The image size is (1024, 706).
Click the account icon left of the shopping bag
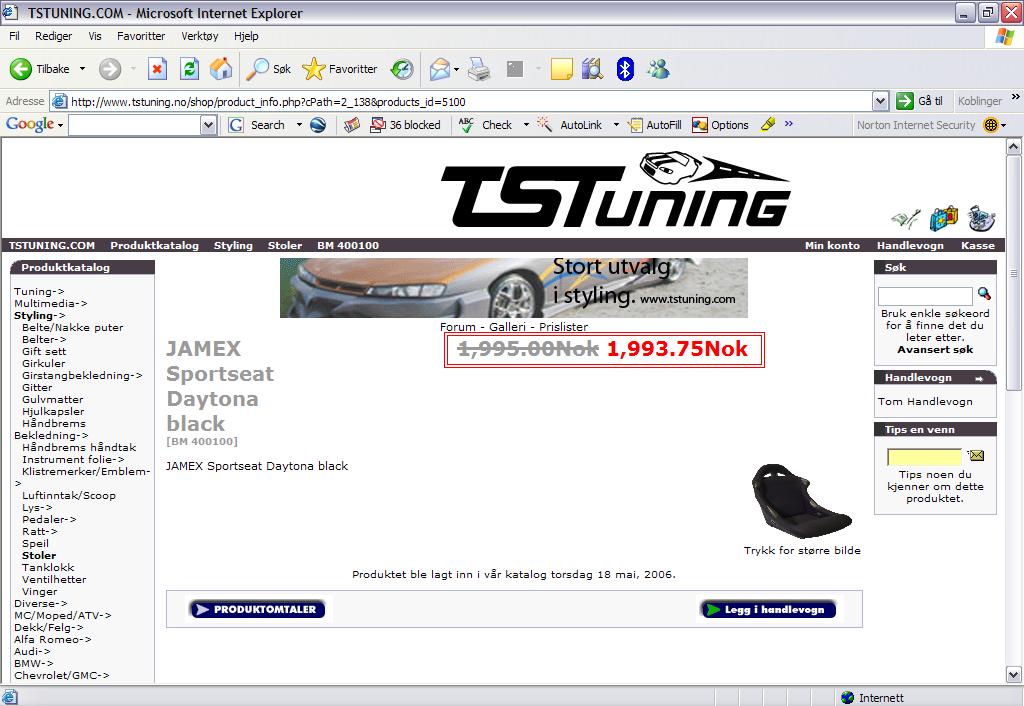click(906, 219)
